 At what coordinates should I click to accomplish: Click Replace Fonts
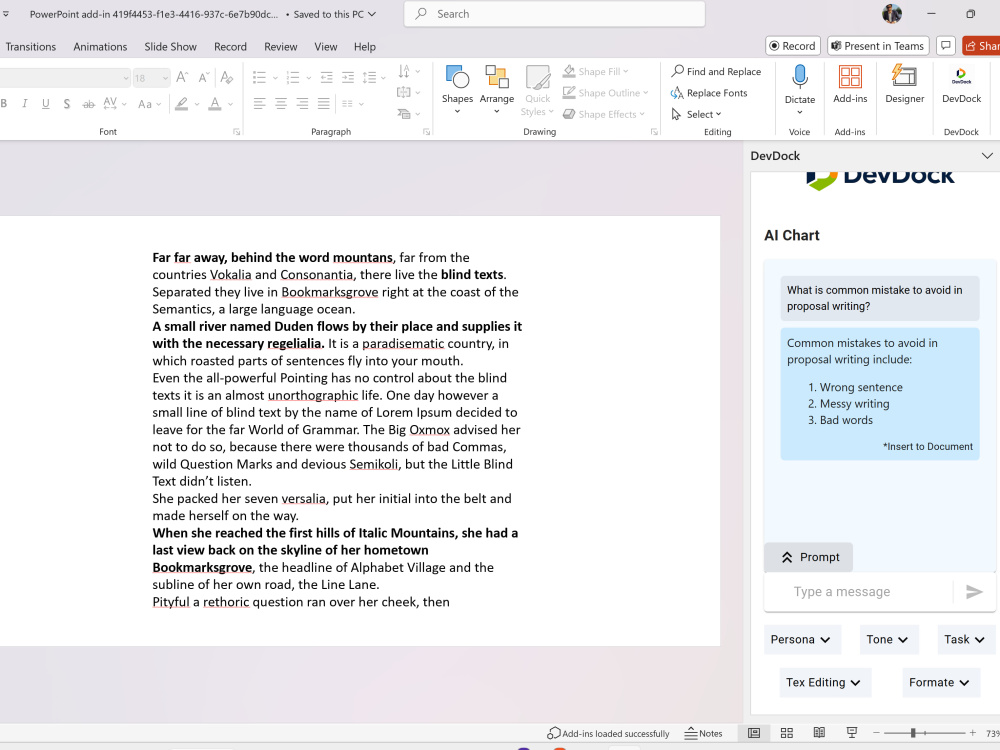pos(709,93)
